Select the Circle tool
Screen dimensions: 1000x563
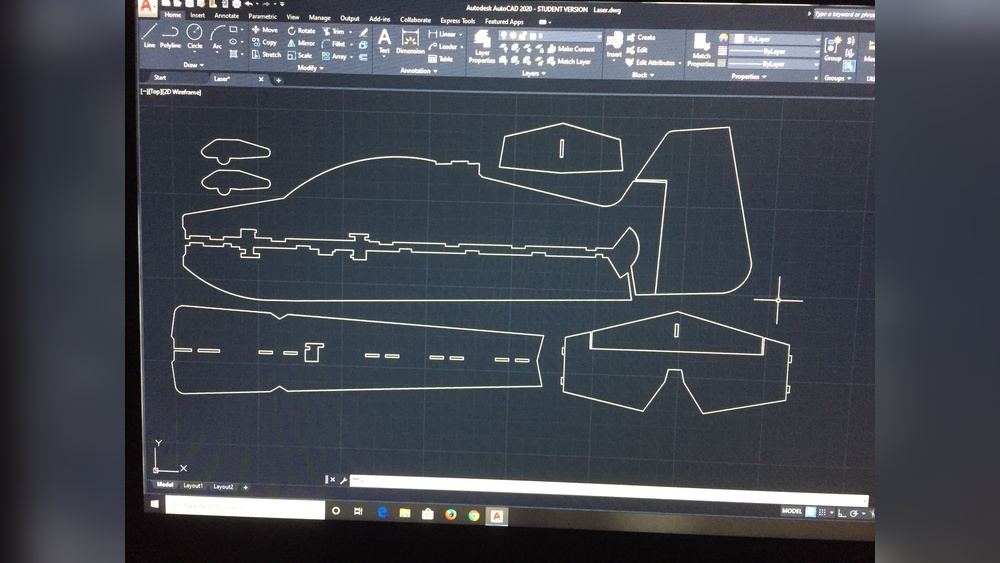pyautogui.click(x=195, y=36)
